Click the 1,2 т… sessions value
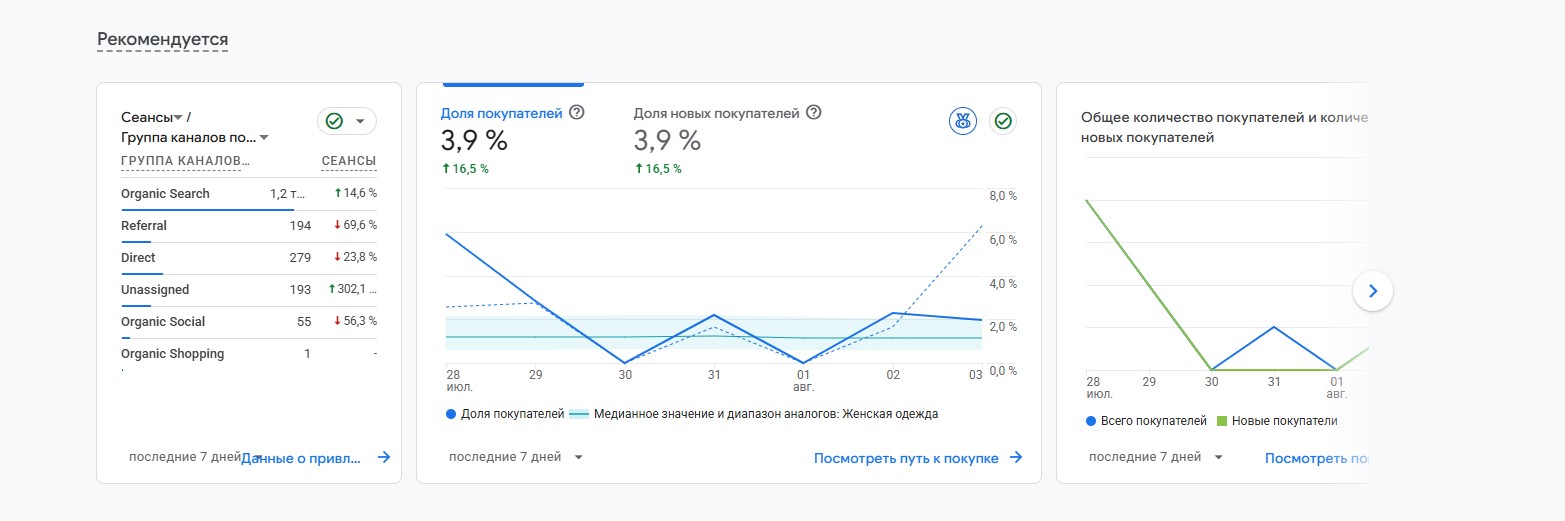 pyautogui.click(x=287, y=194)
